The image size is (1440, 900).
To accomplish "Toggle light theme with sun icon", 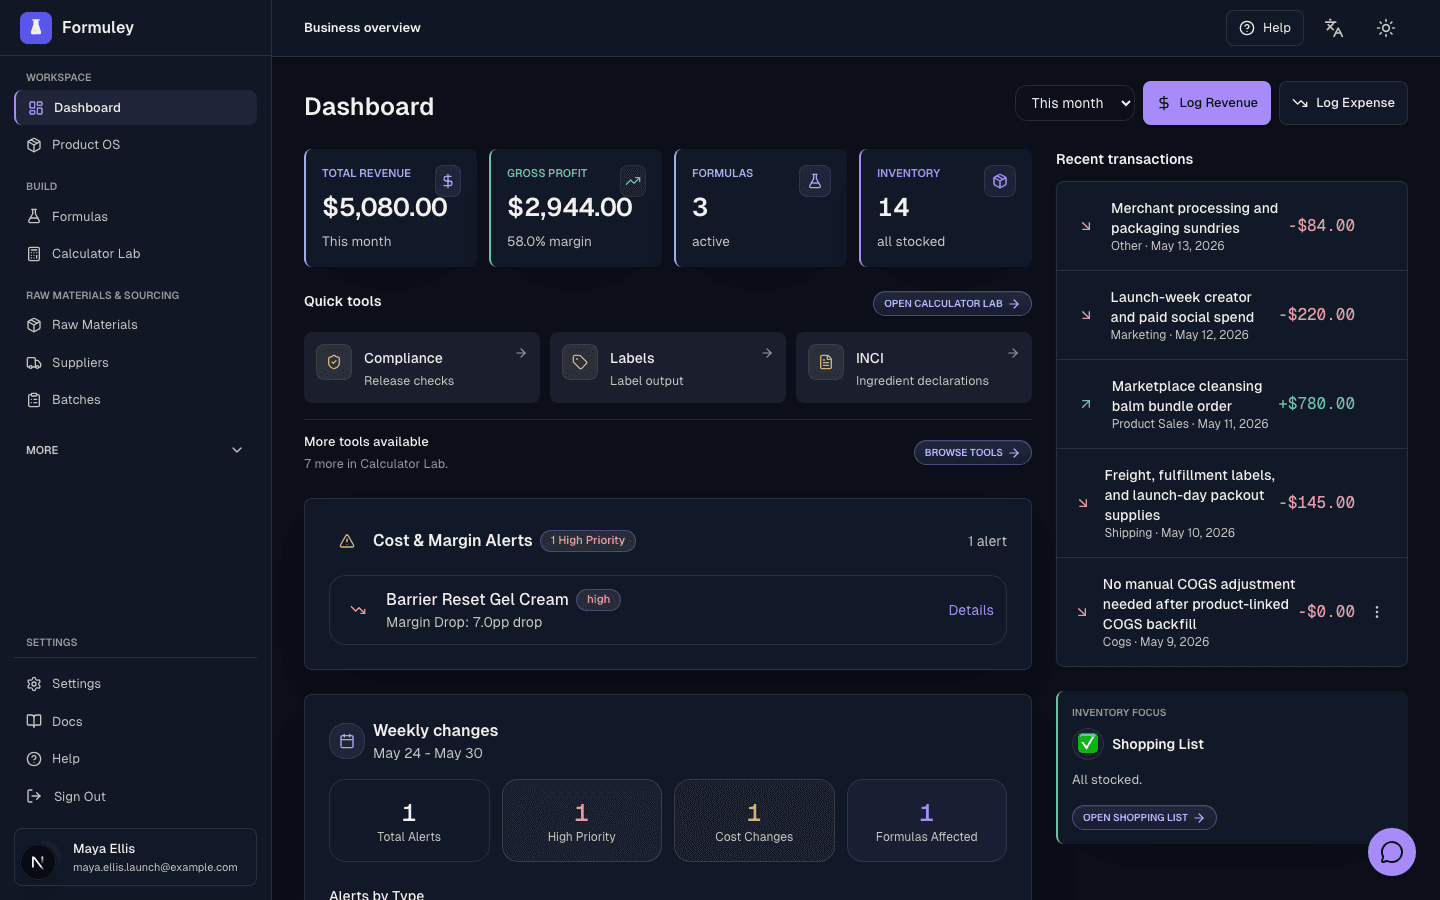I will pos(1386,28).
